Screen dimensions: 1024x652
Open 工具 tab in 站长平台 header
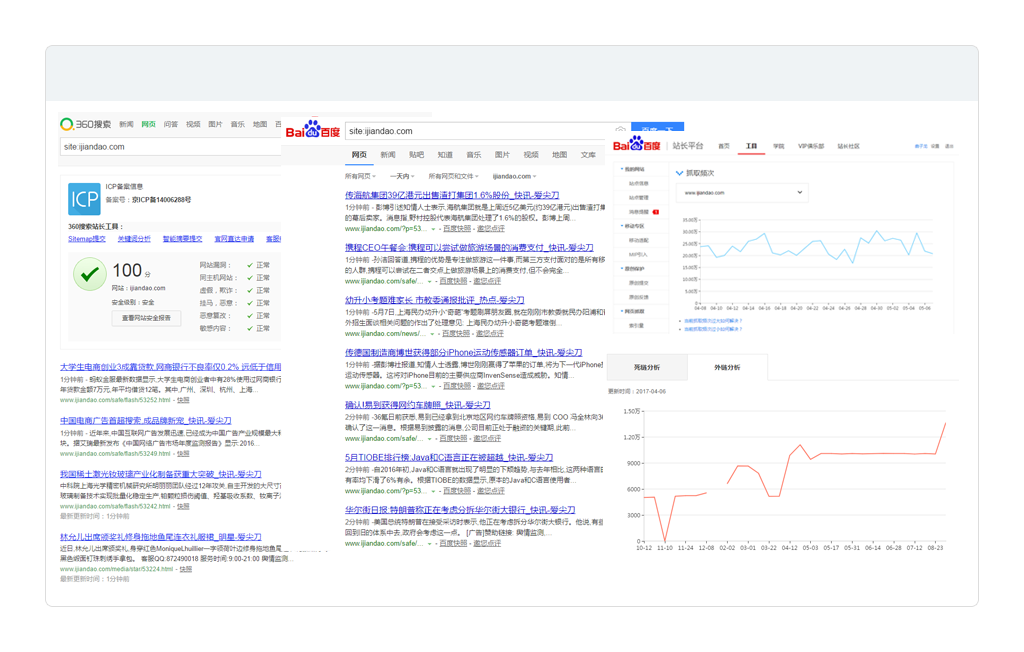tap(751, 146)
